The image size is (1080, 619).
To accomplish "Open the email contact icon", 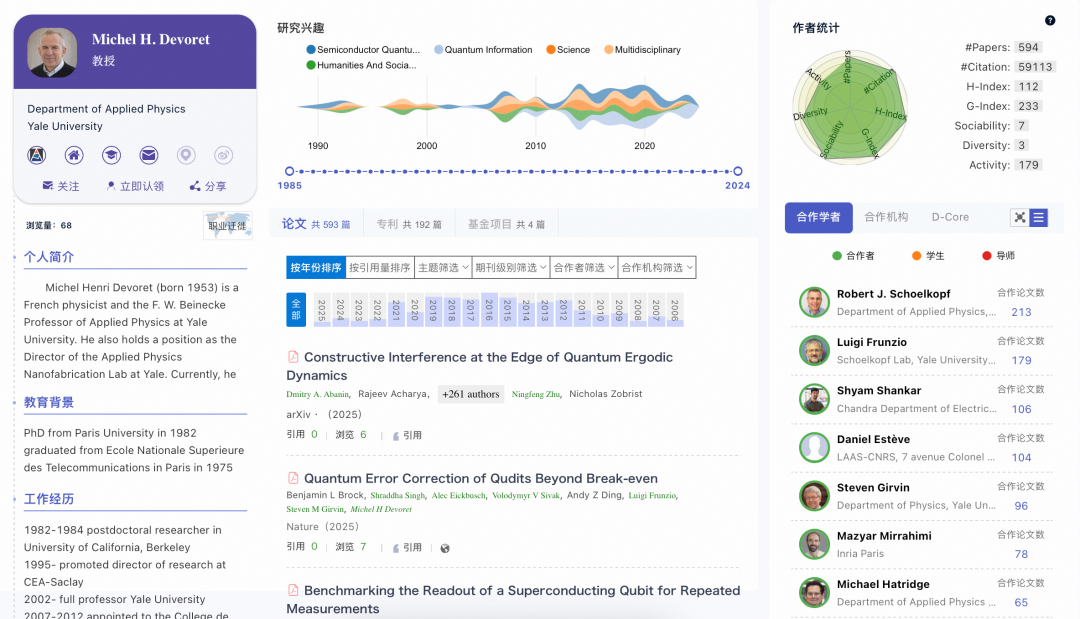I will coord(149,155).
